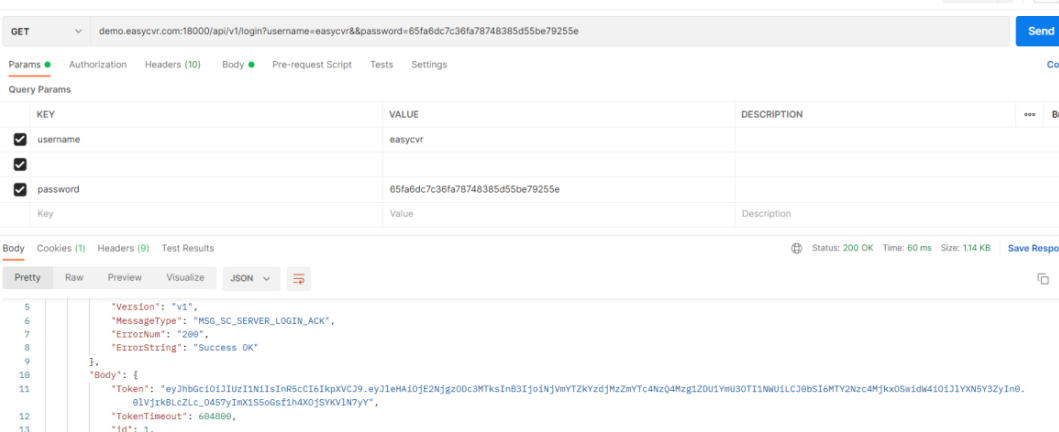This screenshot has width=1059, height=432.
Task: Click the username key cell
Action: pyautogui.click(x=207, y=140)
